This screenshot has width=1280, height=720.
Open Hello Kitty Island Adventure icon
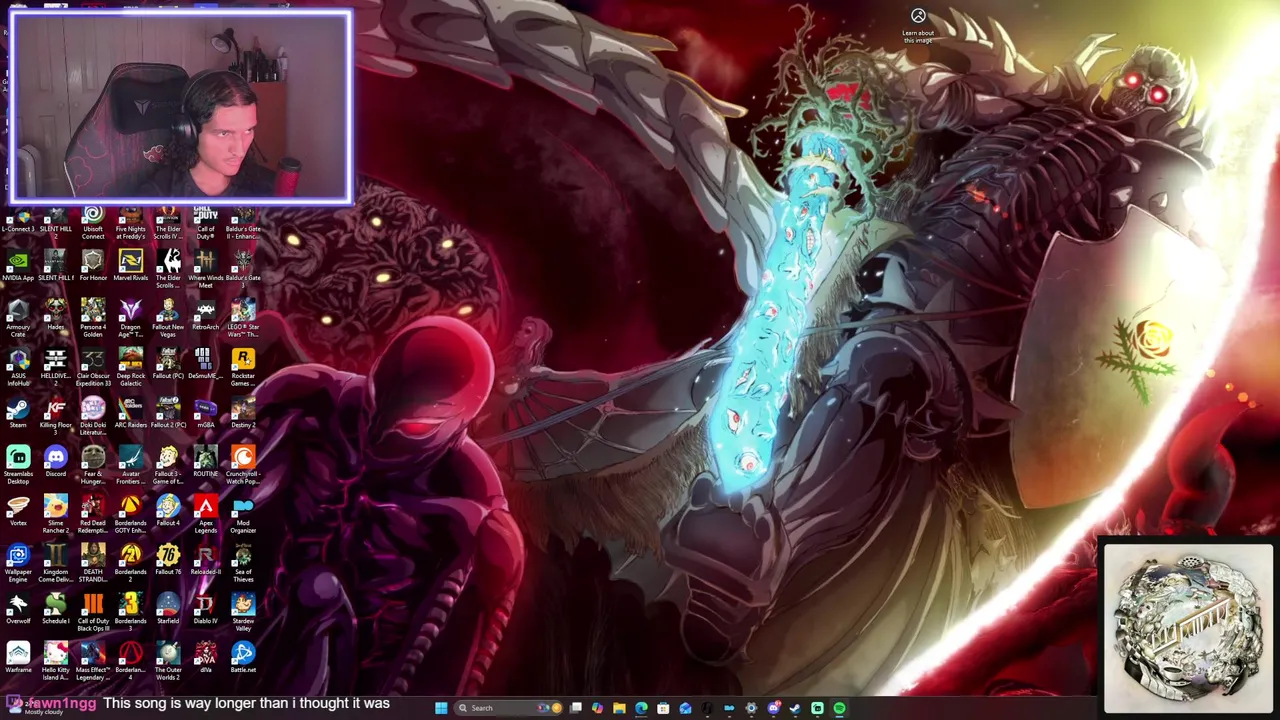click(x=55, y=662)
